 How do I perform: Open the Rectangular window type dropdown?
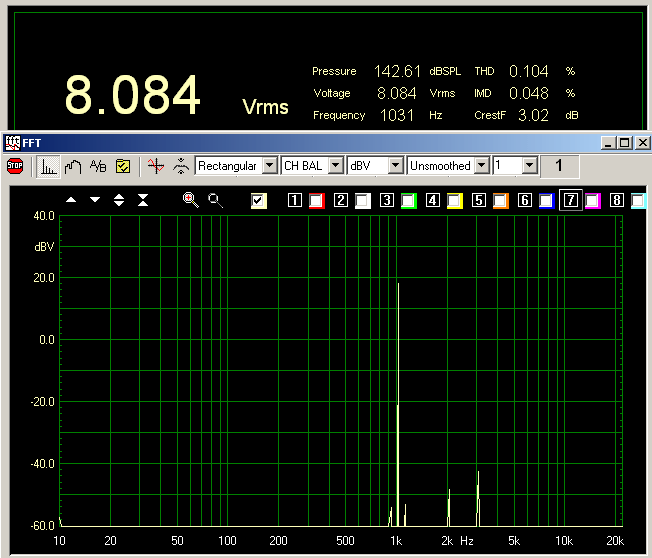click(270, 166)
